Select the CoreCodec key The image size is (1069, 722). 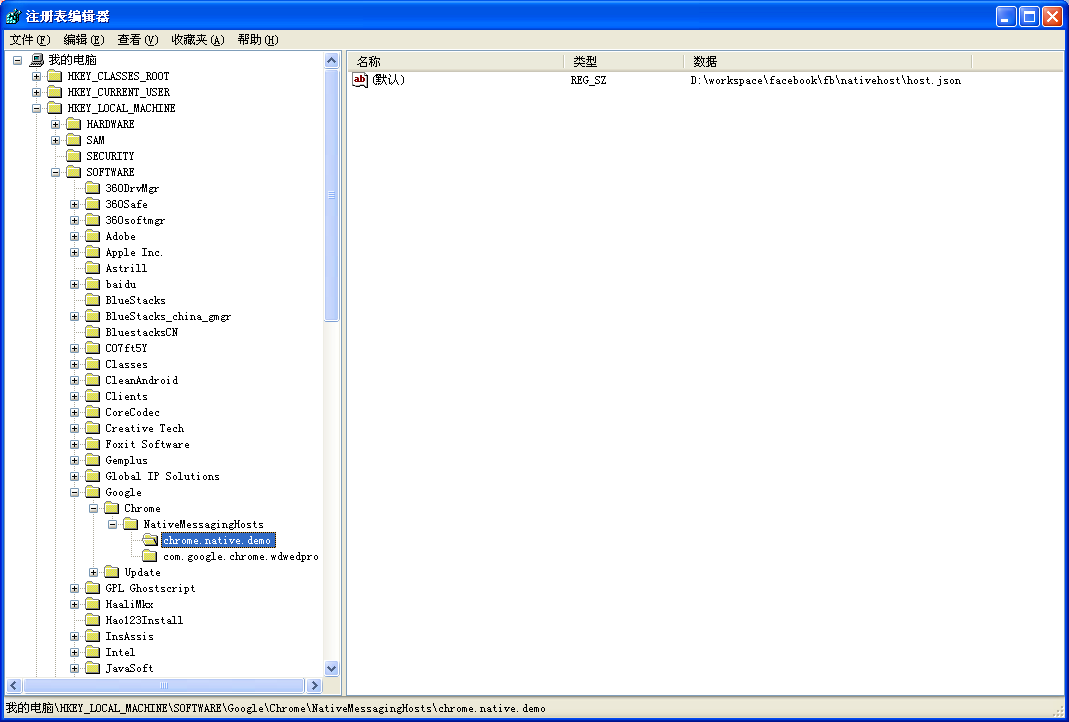coord(132,412)
